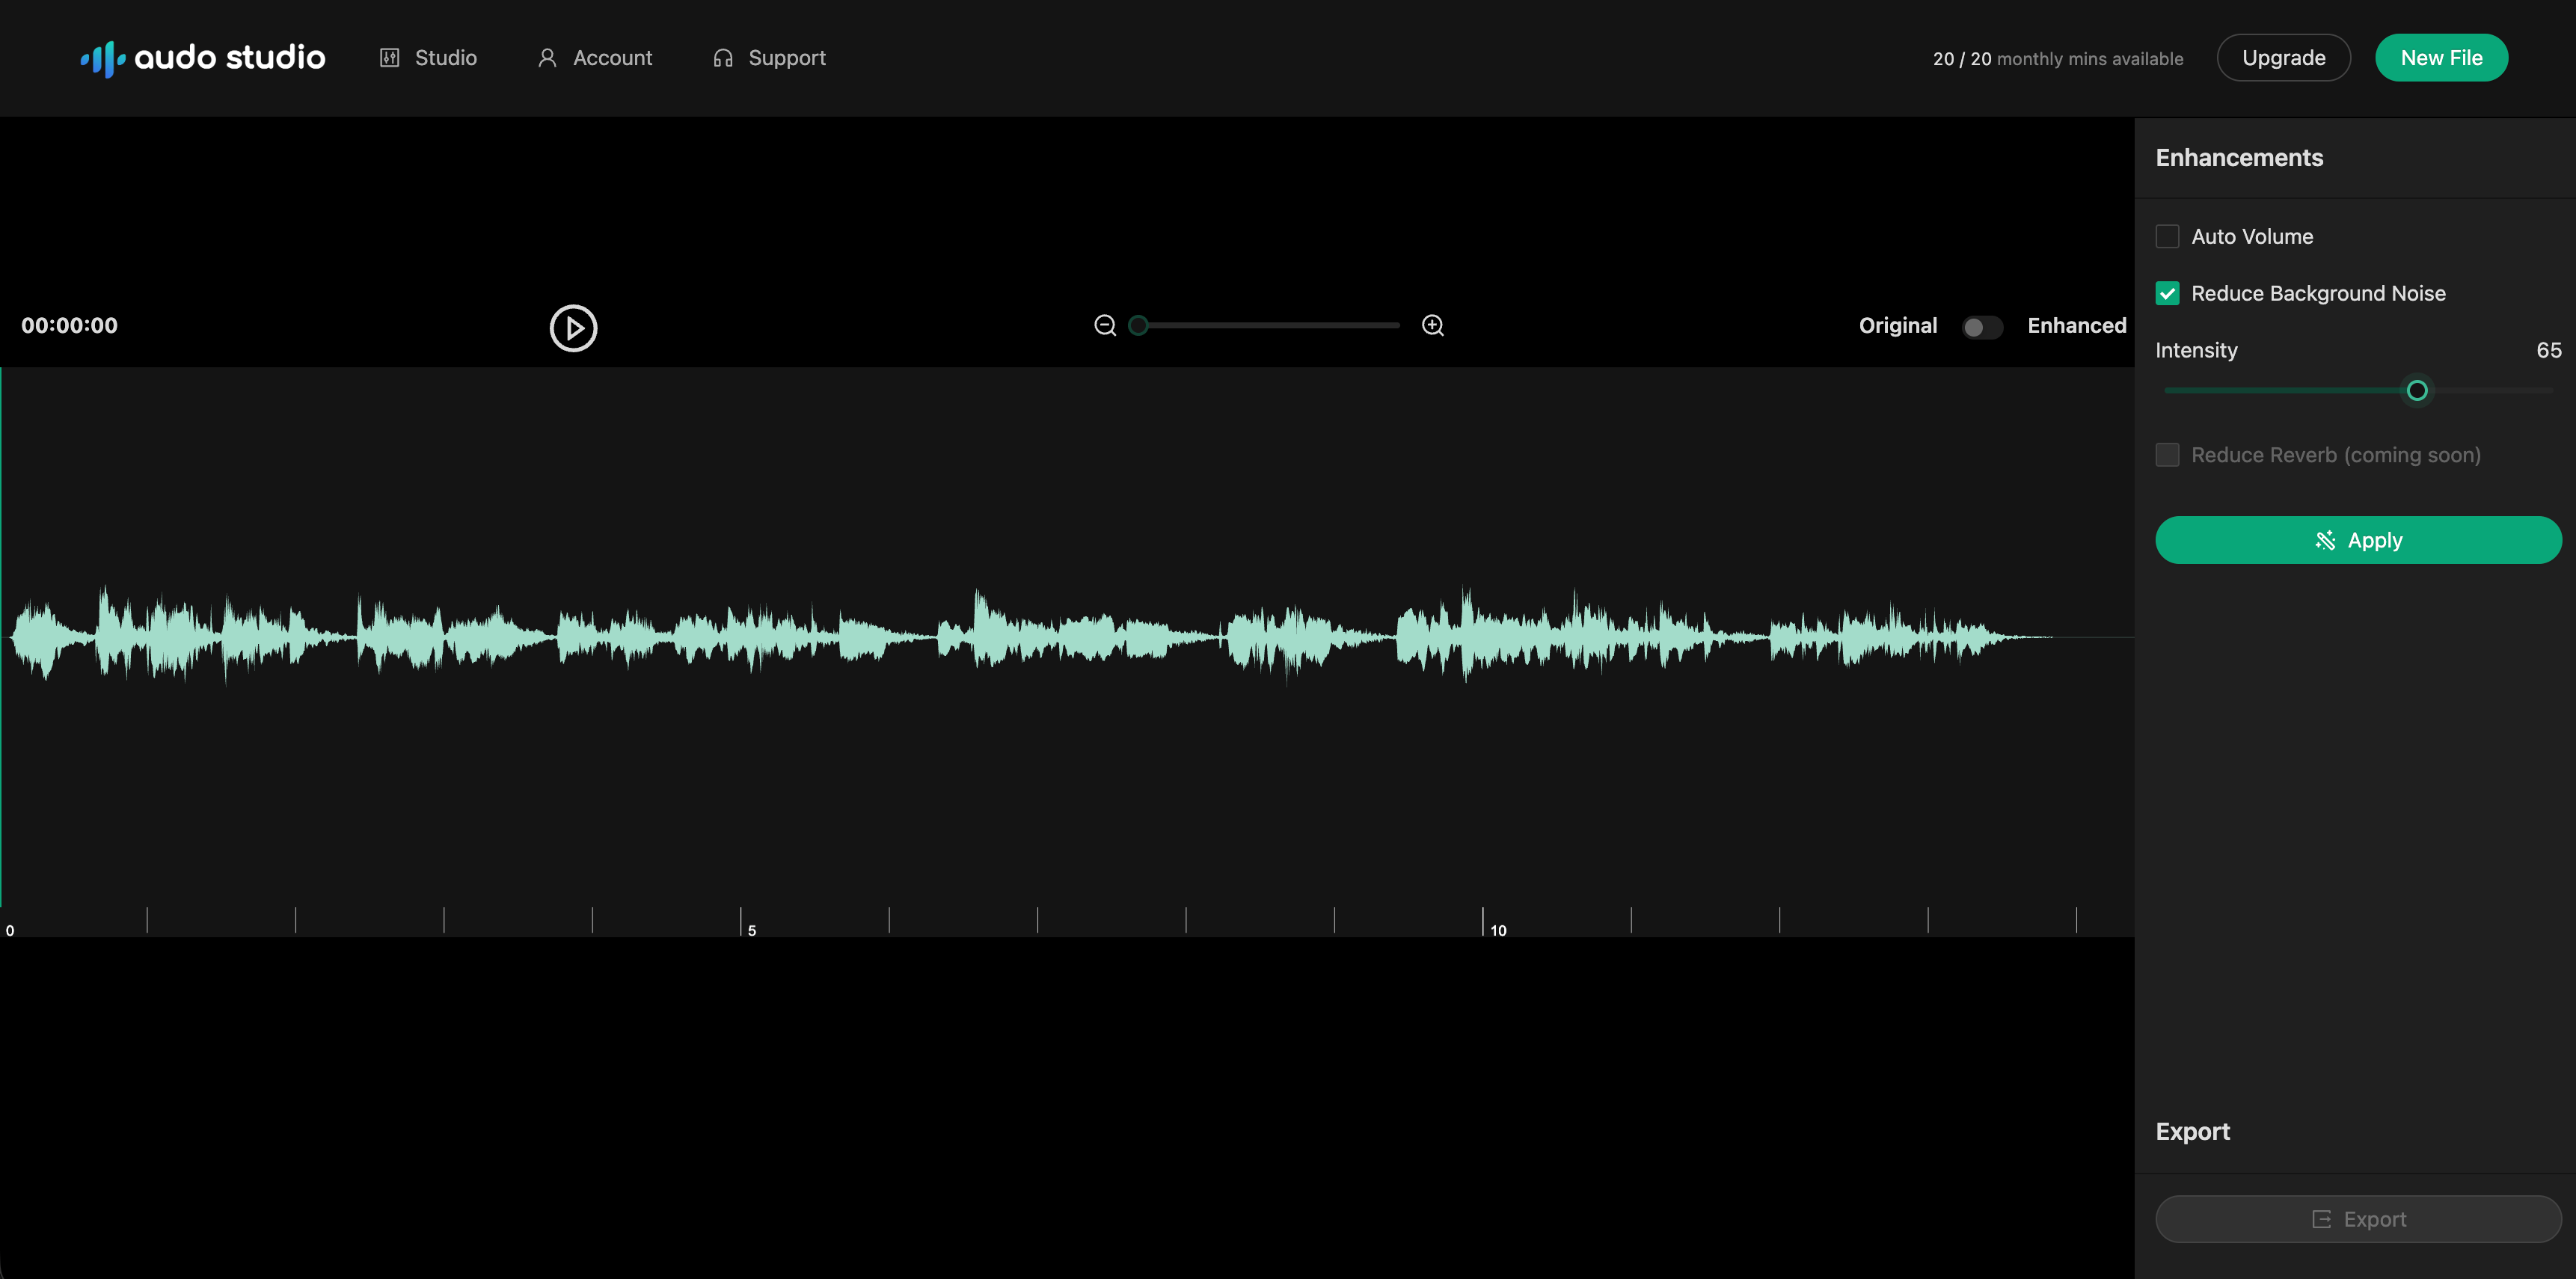The height and width of the screenshot is (1279, 2576).
Task: Open the Account menu item
Action: click(x=611, y=58)
